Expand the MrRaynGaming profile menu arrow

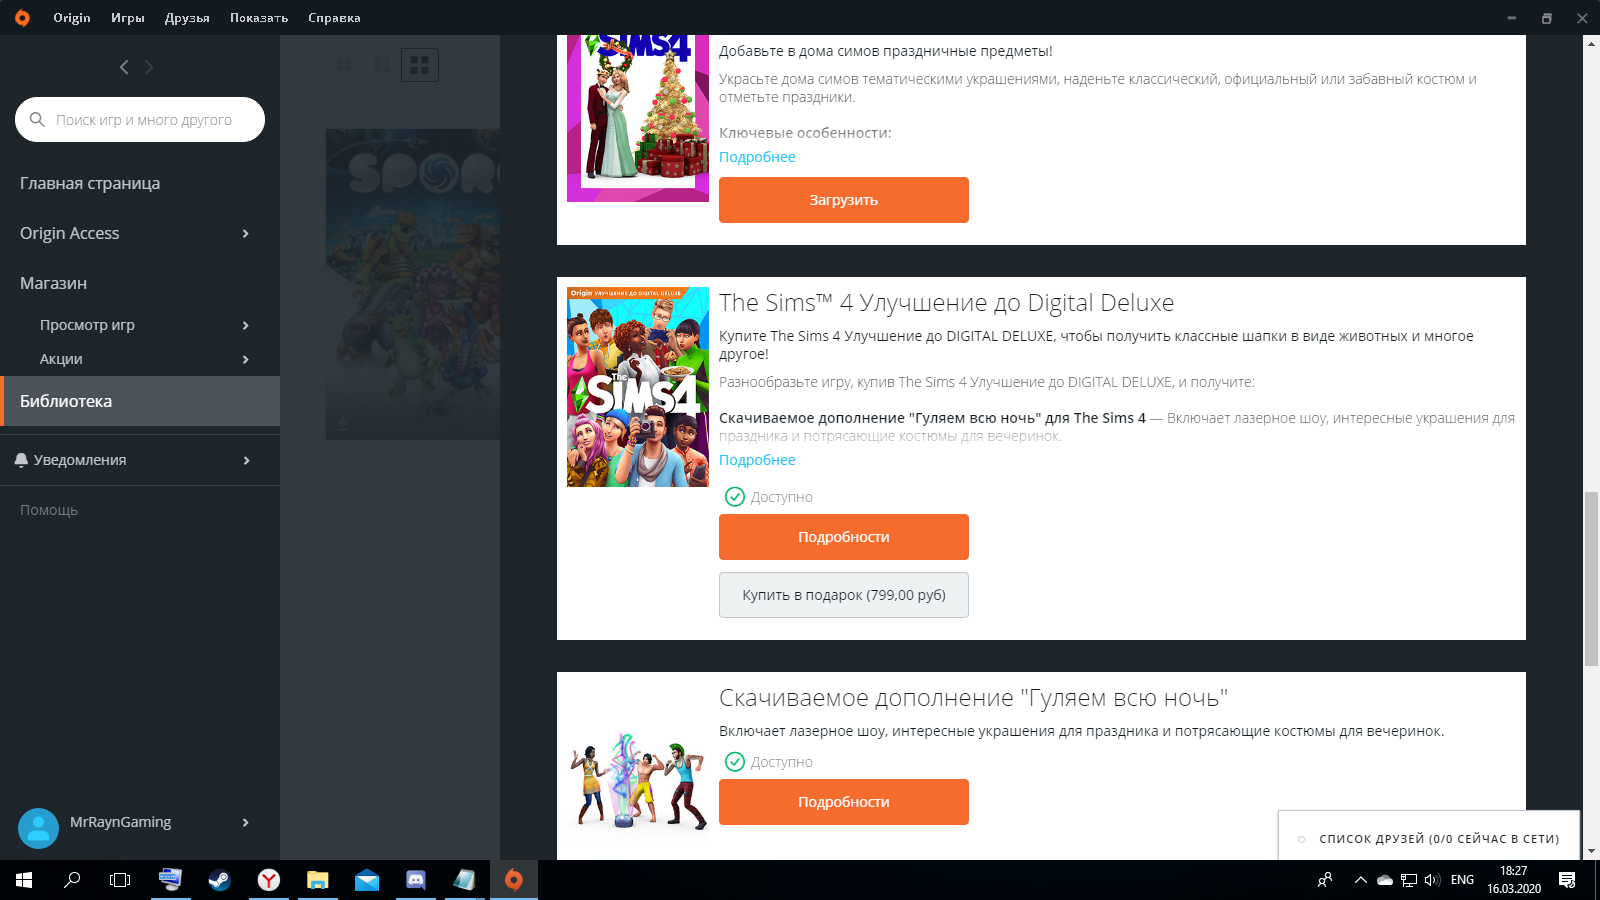[x=245, y=822]
